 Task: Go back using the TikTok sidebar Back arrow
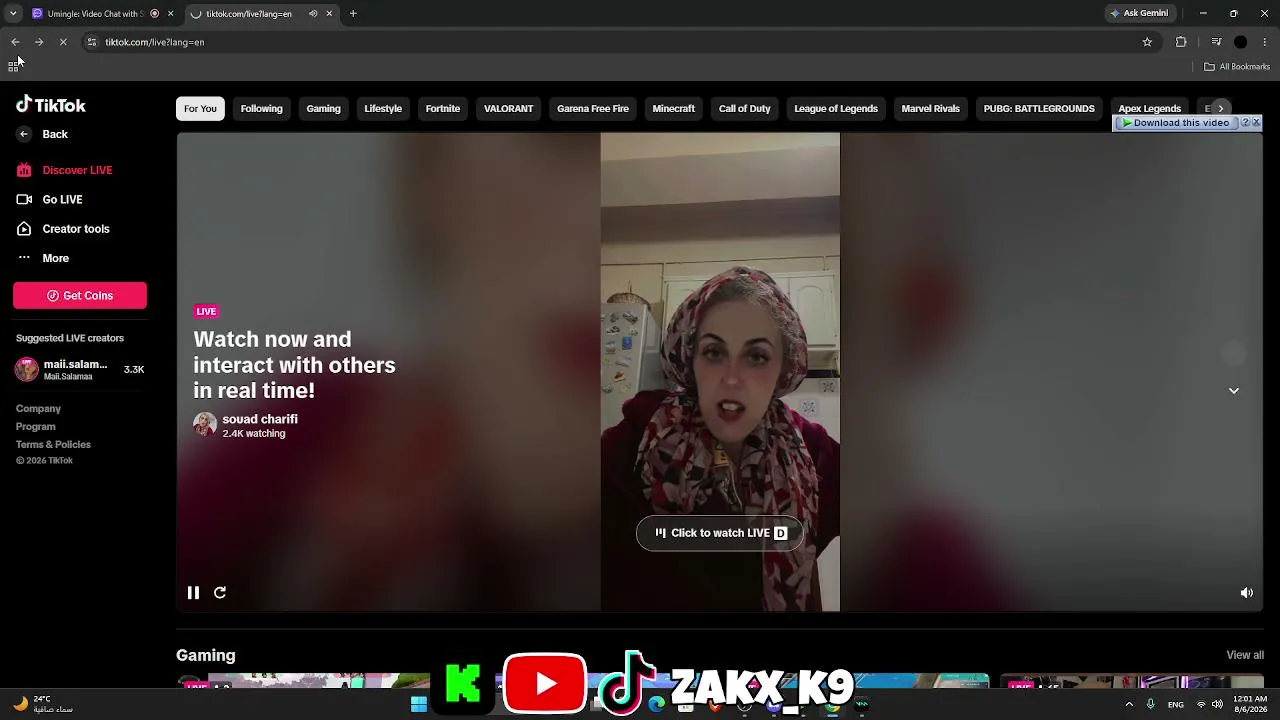(x=24, y=134)
